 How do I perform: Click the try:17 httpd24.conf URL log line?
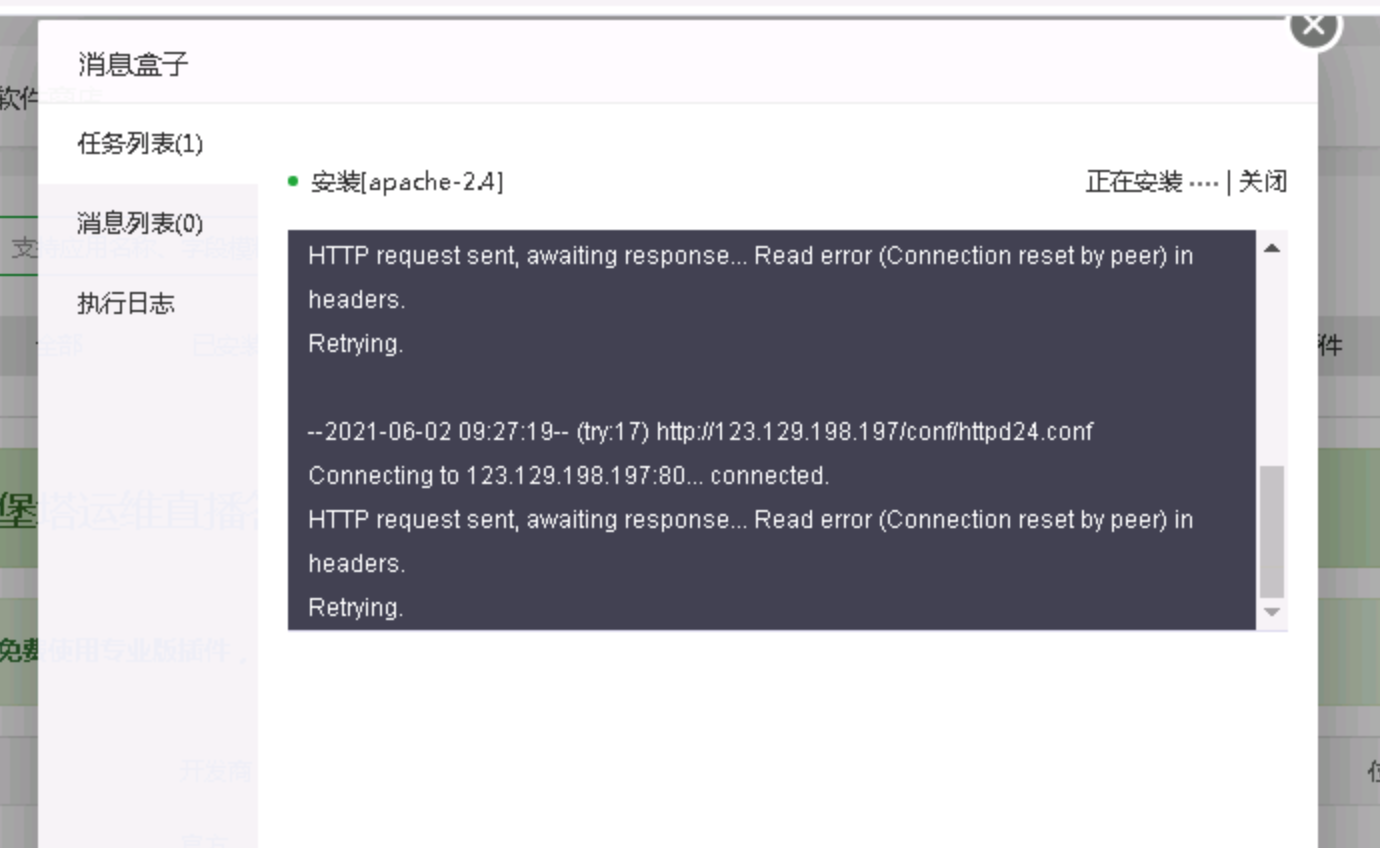pos(700,432)
